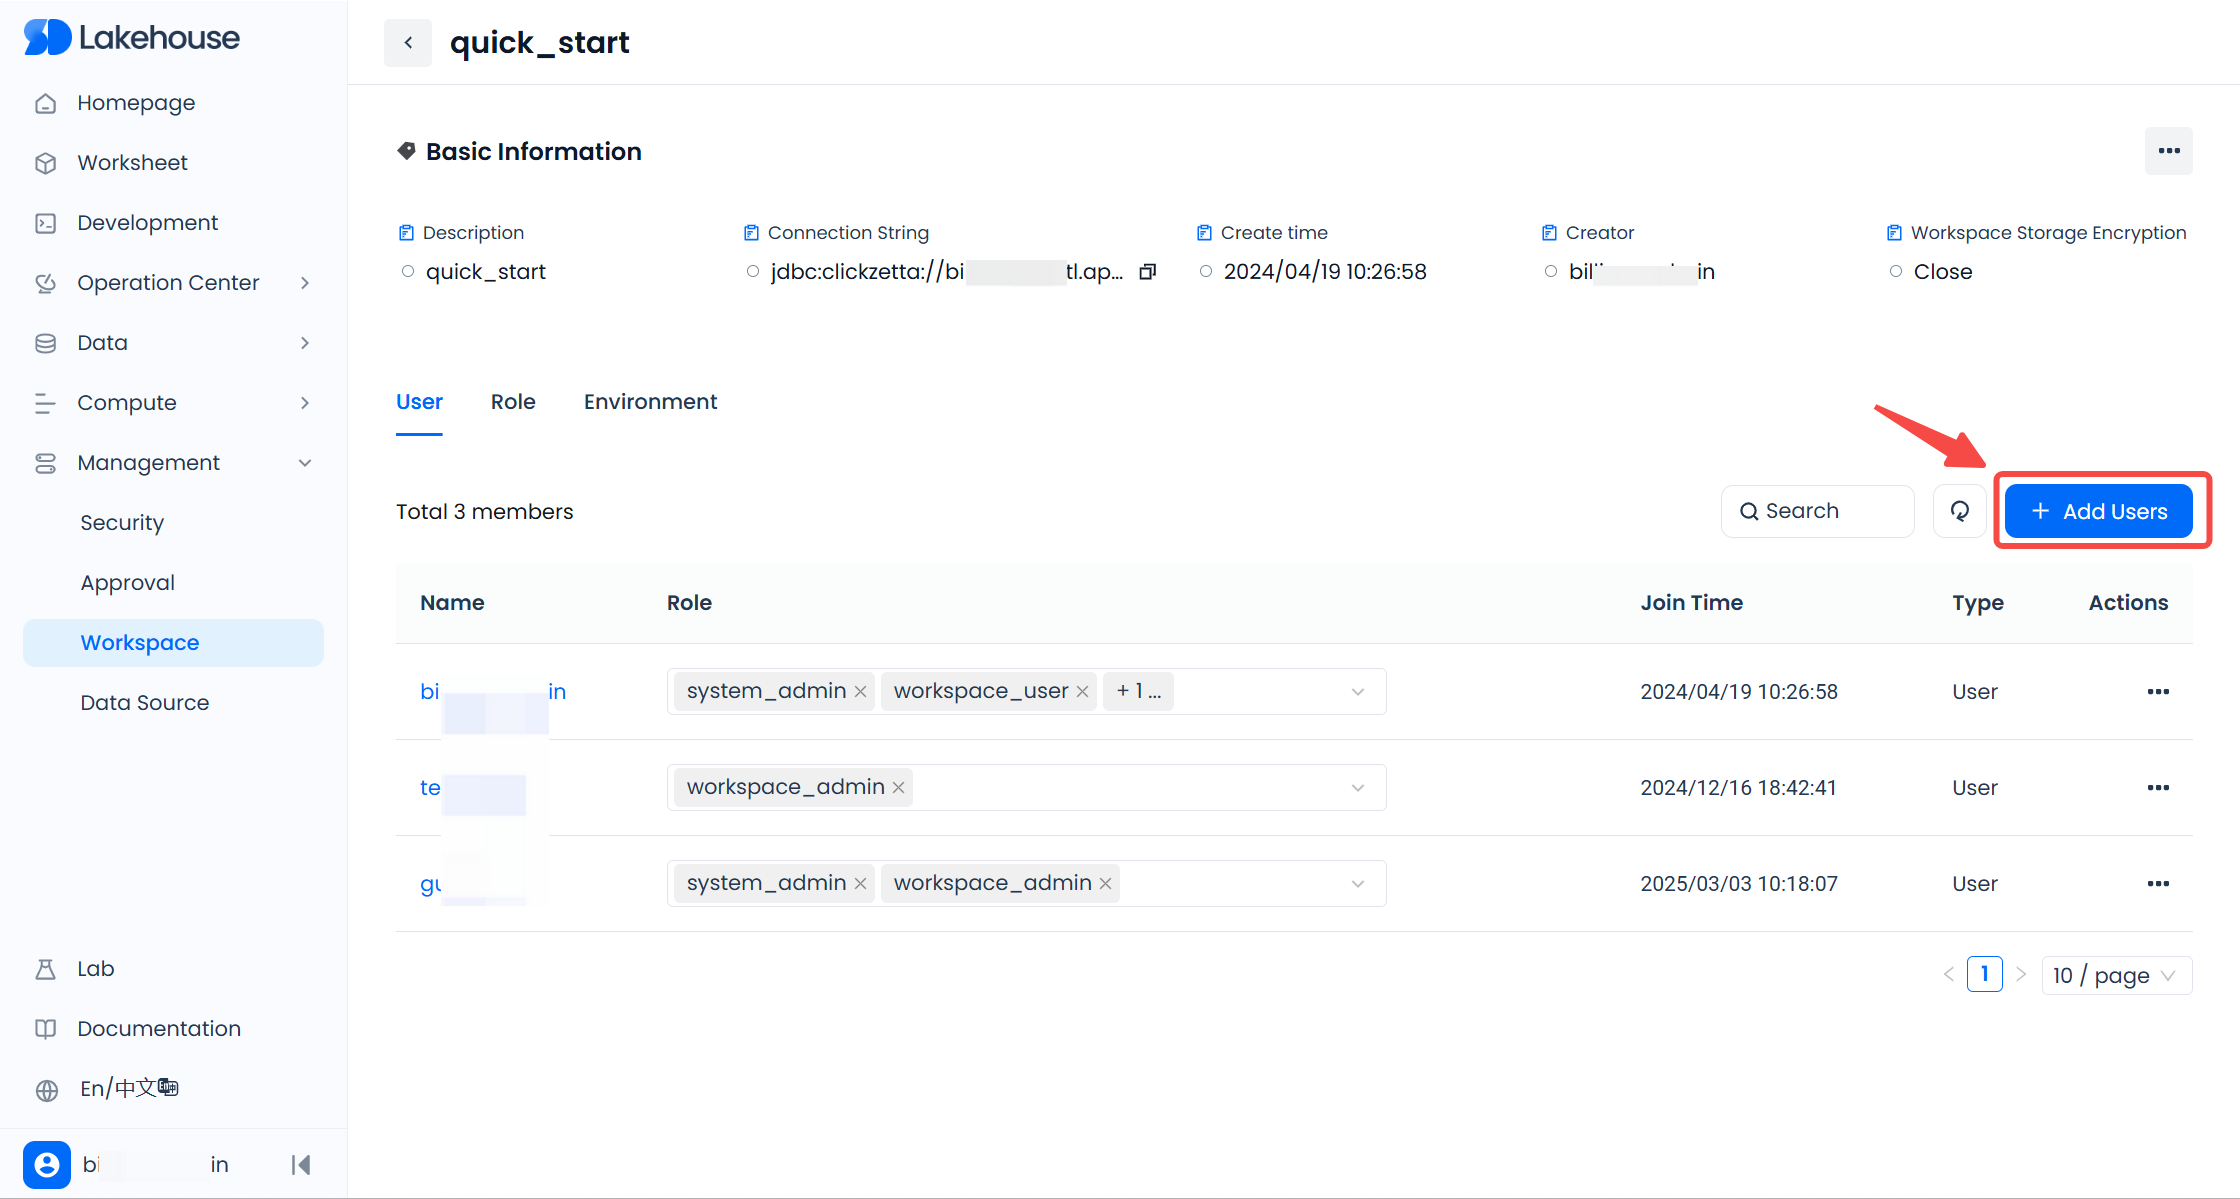This screenshot has height=1199, width=2240.
Task: Switch to the Role tab
Action: click(513, 402)
